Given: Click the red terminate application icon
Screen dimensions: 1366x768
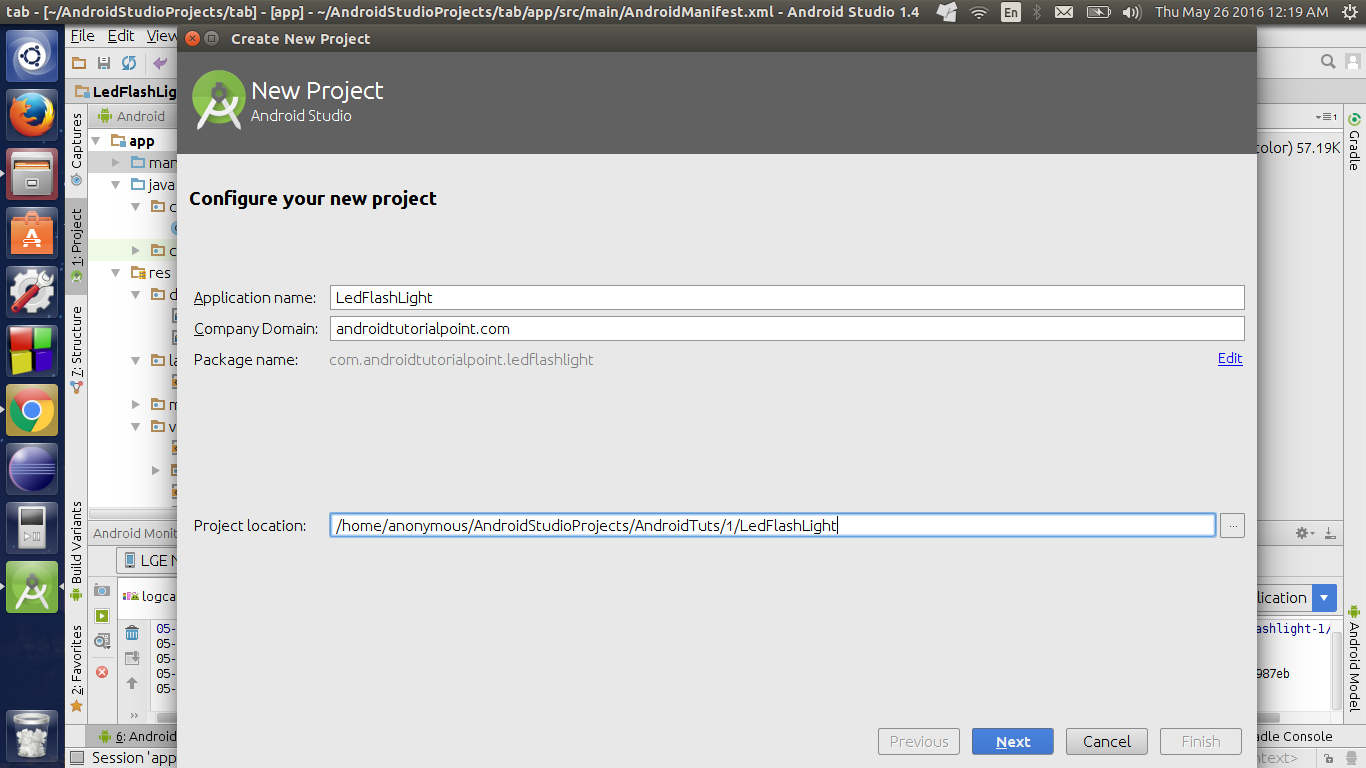Looking at the screenshot, I should click(x=102, y=672).
